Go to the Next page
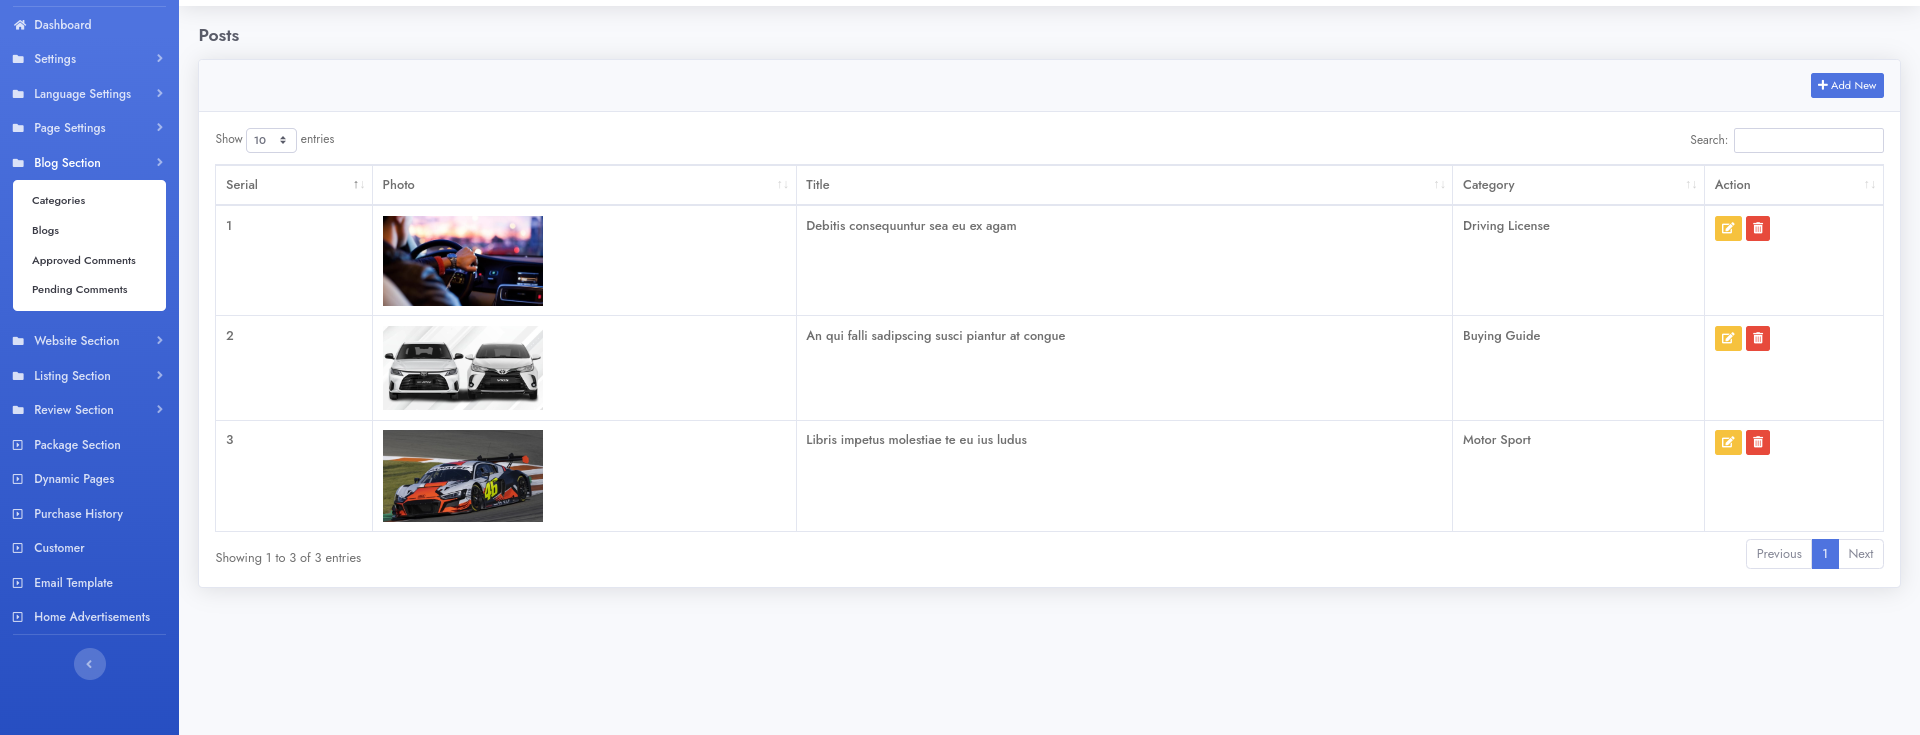1920x735 pixels. coord(1860,554)
